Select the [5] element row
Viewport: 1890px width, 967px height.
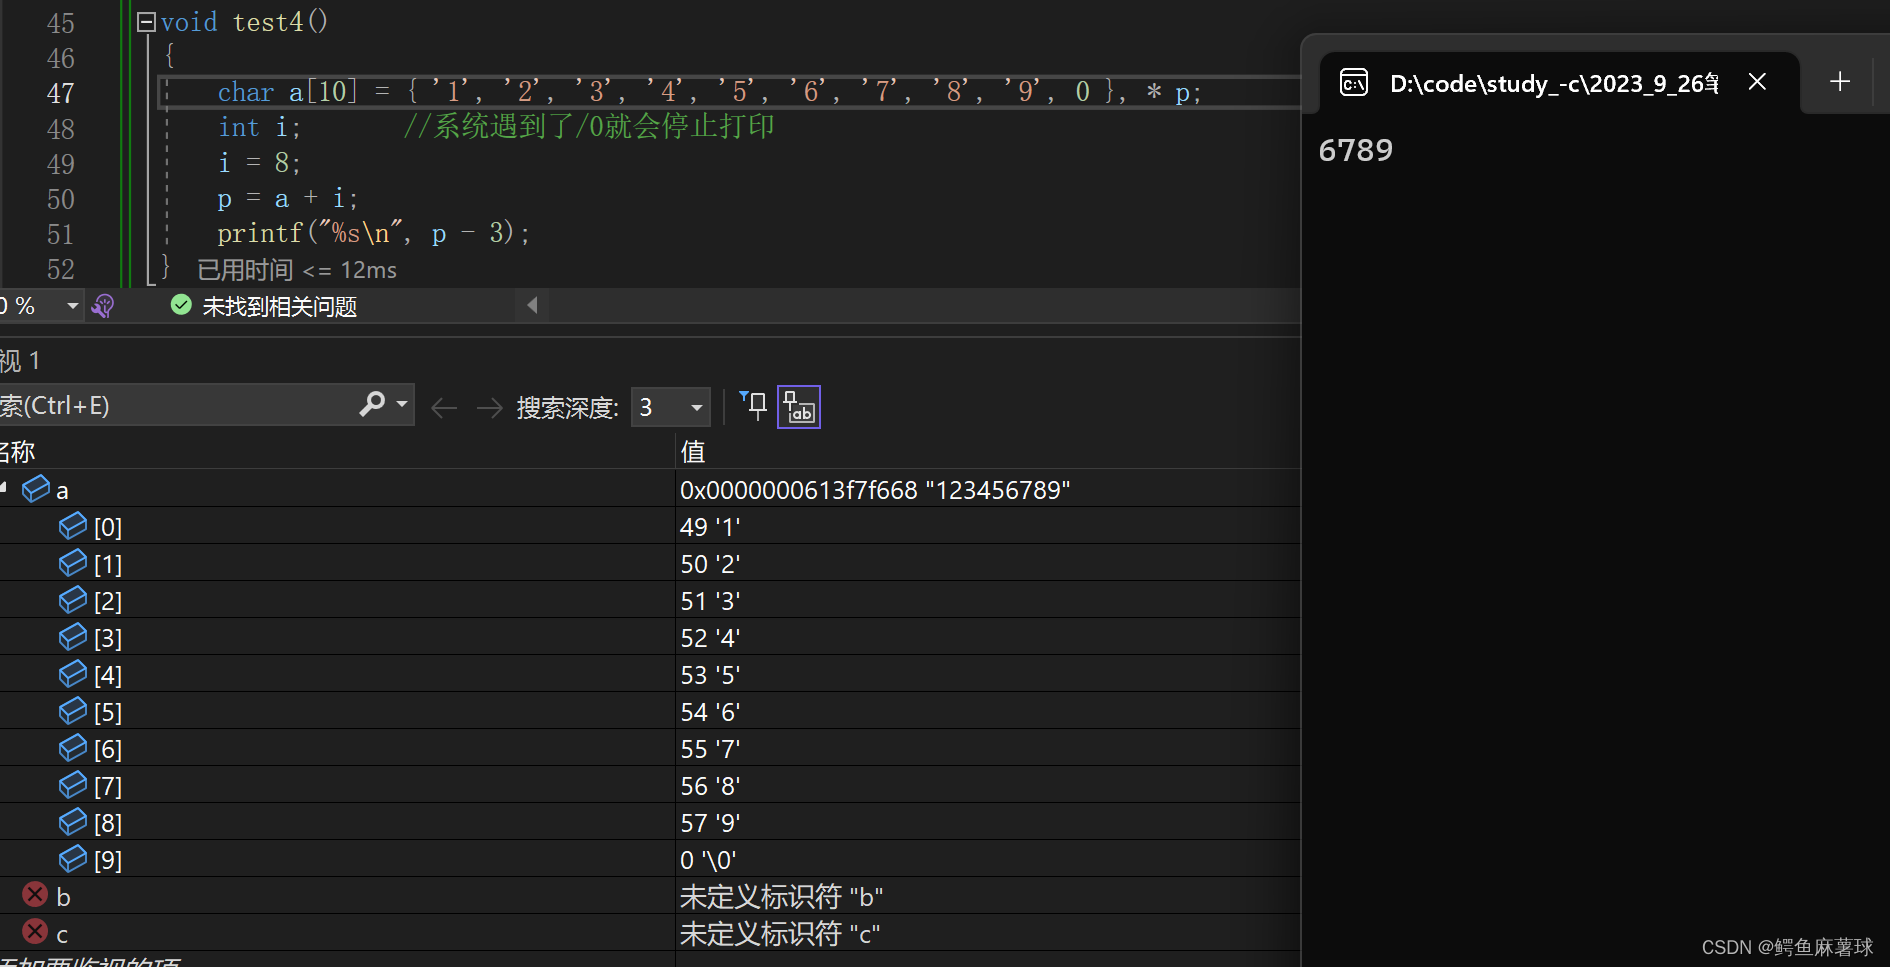[650, 711]
